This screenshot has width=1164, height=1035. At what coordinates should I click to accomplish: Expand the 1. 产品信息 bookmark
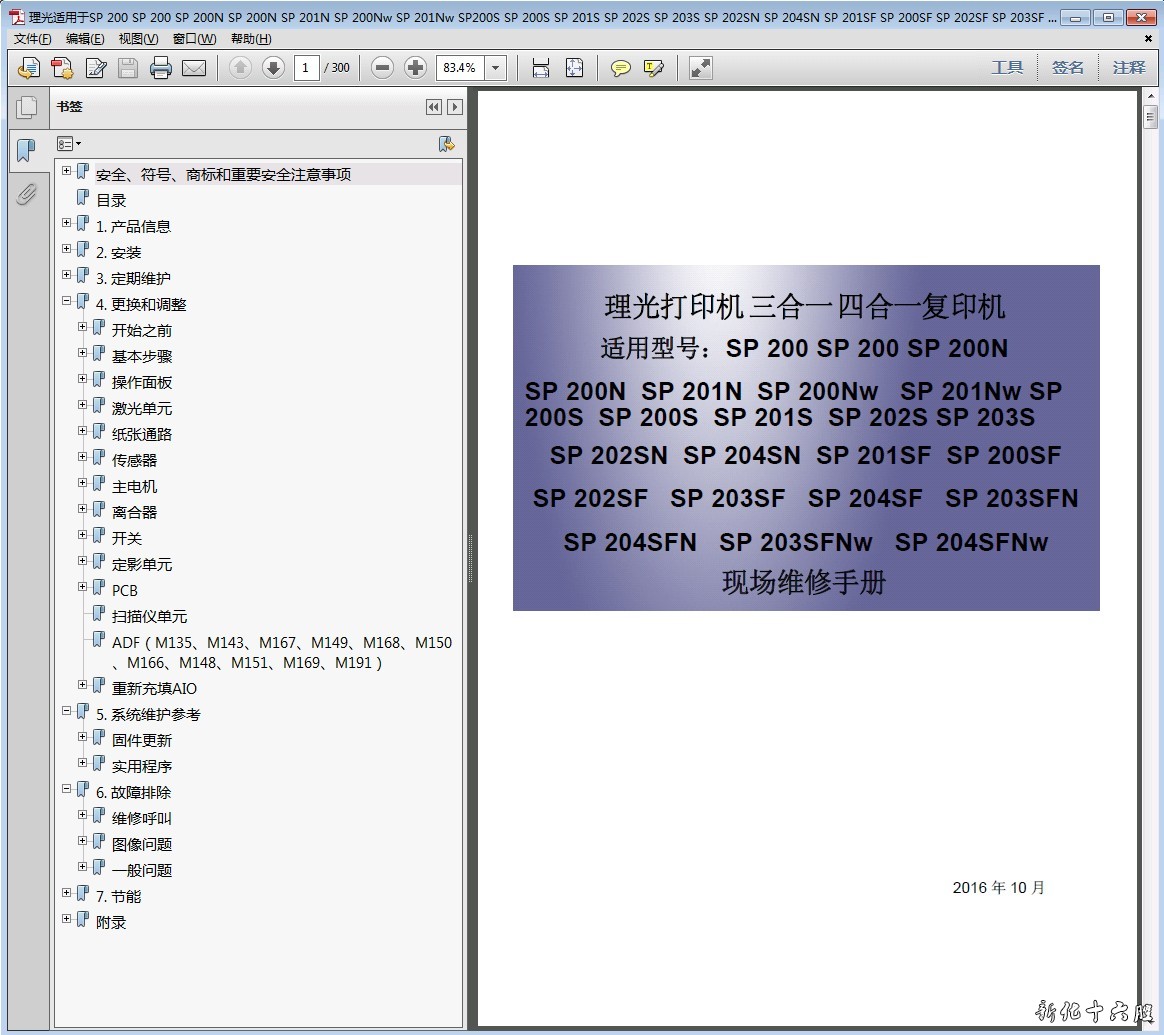point(67,222)
